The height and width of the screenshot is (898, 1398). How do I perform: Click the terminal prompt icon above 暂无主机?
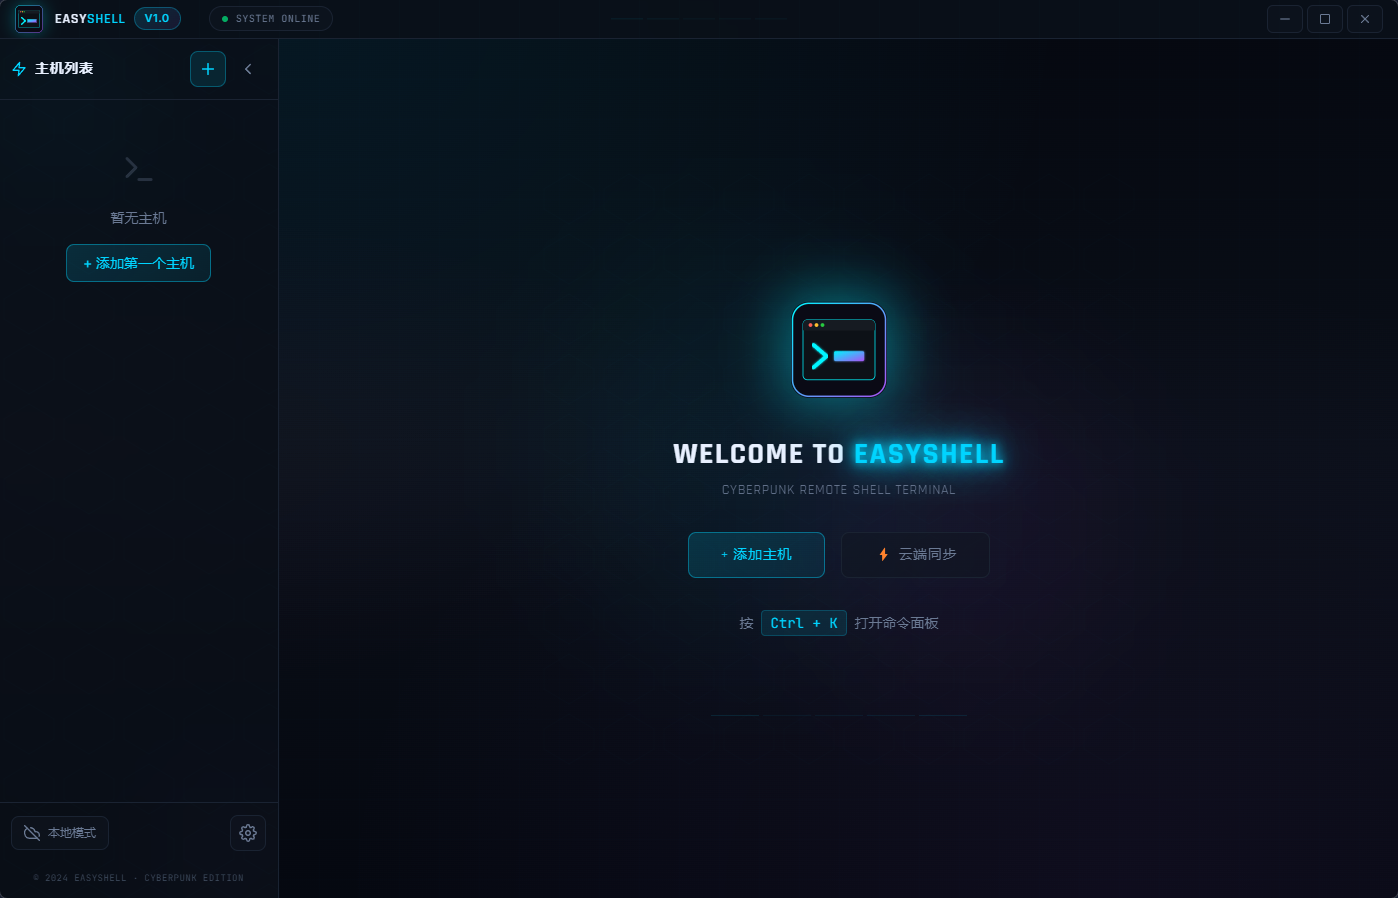point(138,168)
